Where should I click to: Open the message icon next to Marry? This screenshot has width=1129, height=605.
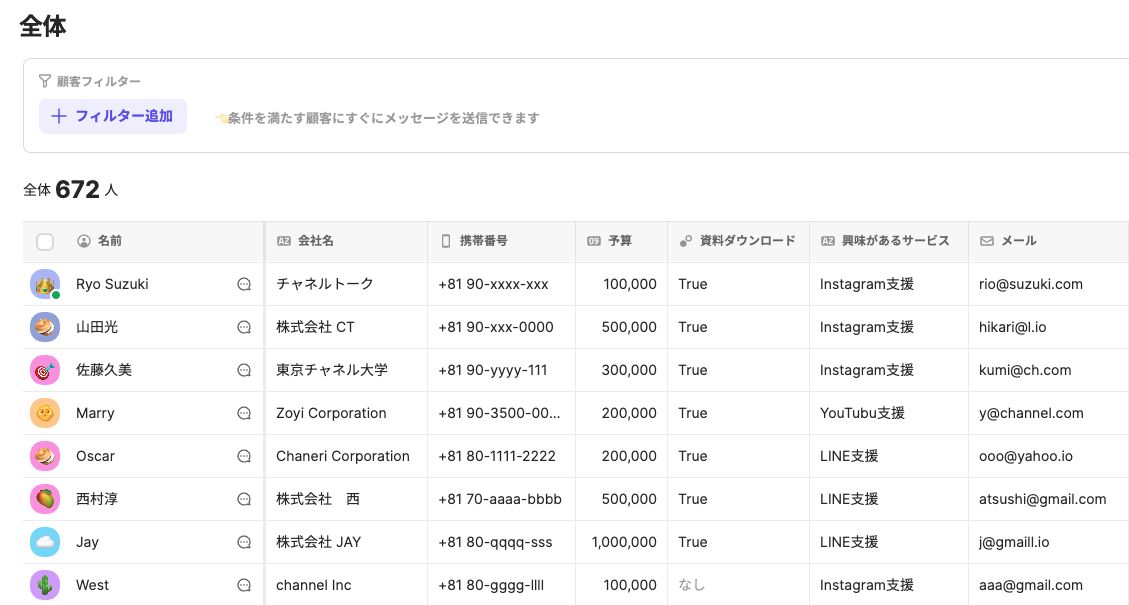pos(244,413)
